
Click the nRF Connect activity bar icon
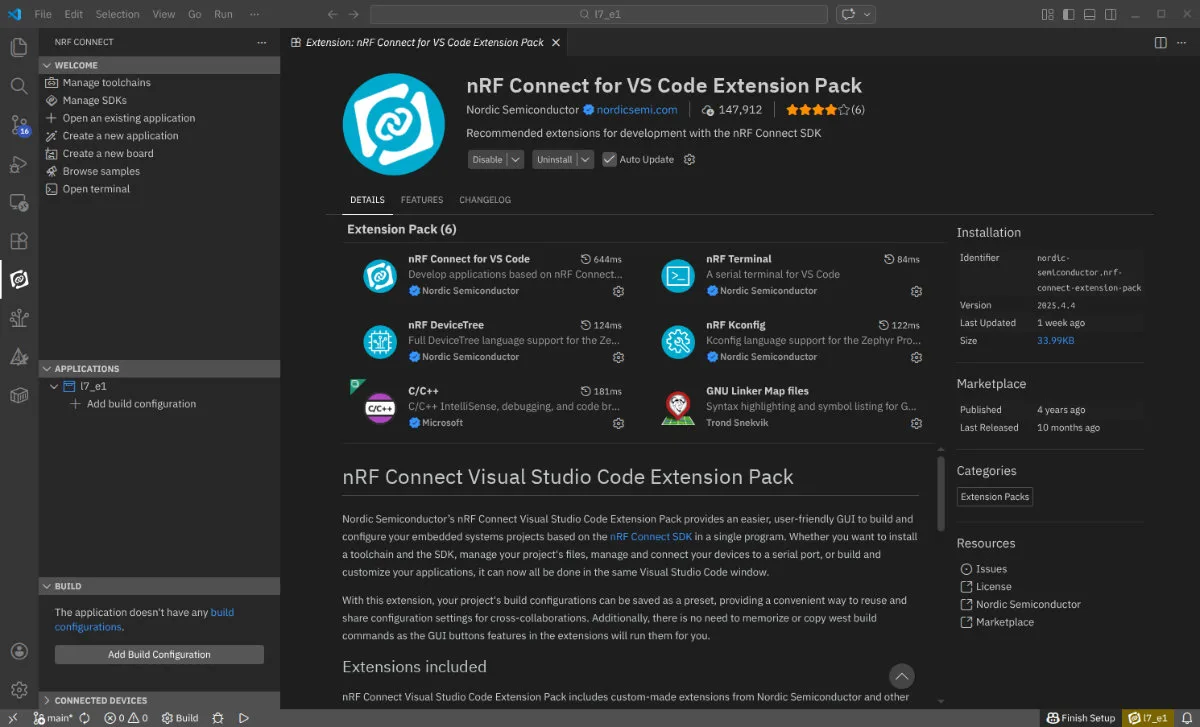coord(18,279)
